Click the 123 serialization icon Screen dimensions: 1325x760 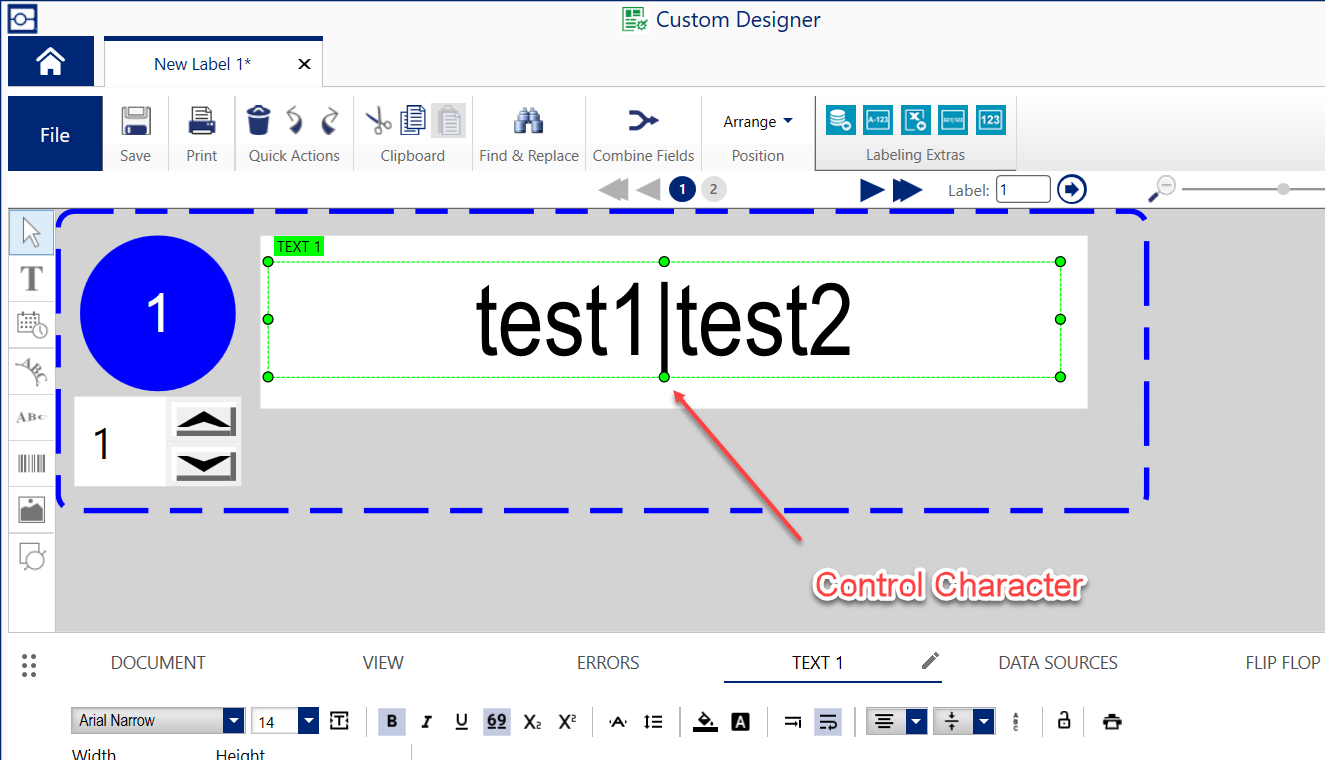[990, 119]
